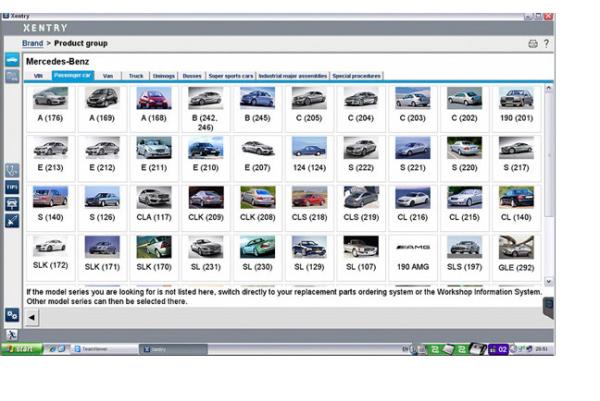
Task: Select the GLE (292) model series
Action: point(516,258)
